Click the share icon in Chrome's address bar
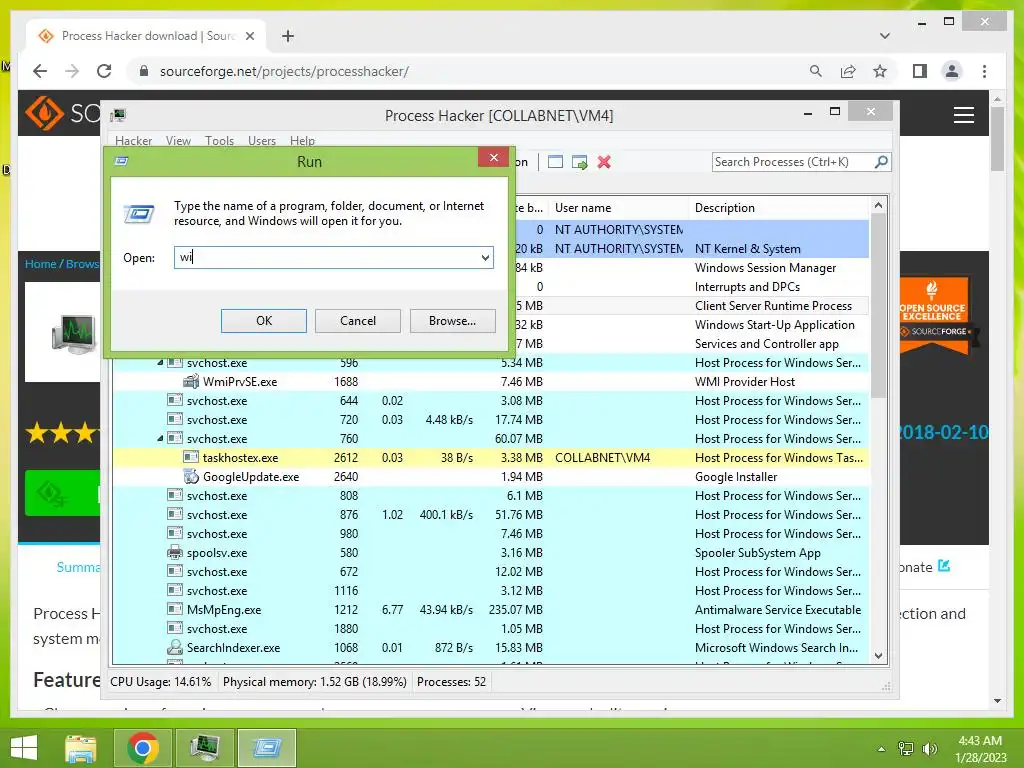Screen dimensions: 1024x768 (848, 71)
